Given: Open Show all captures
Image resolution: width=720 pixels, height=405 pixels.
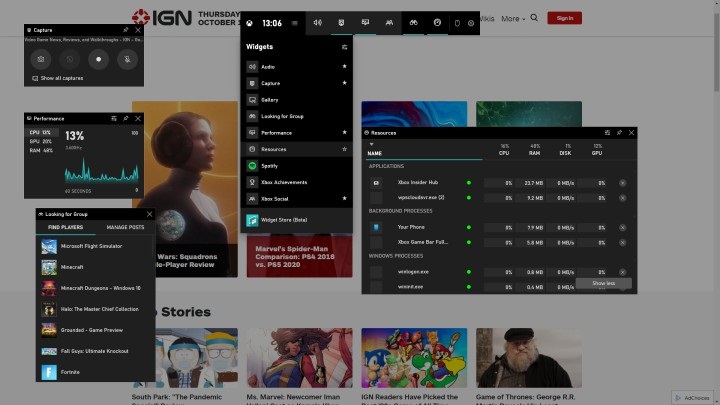Looking at the screenshot, I should (x=61, y=77).
